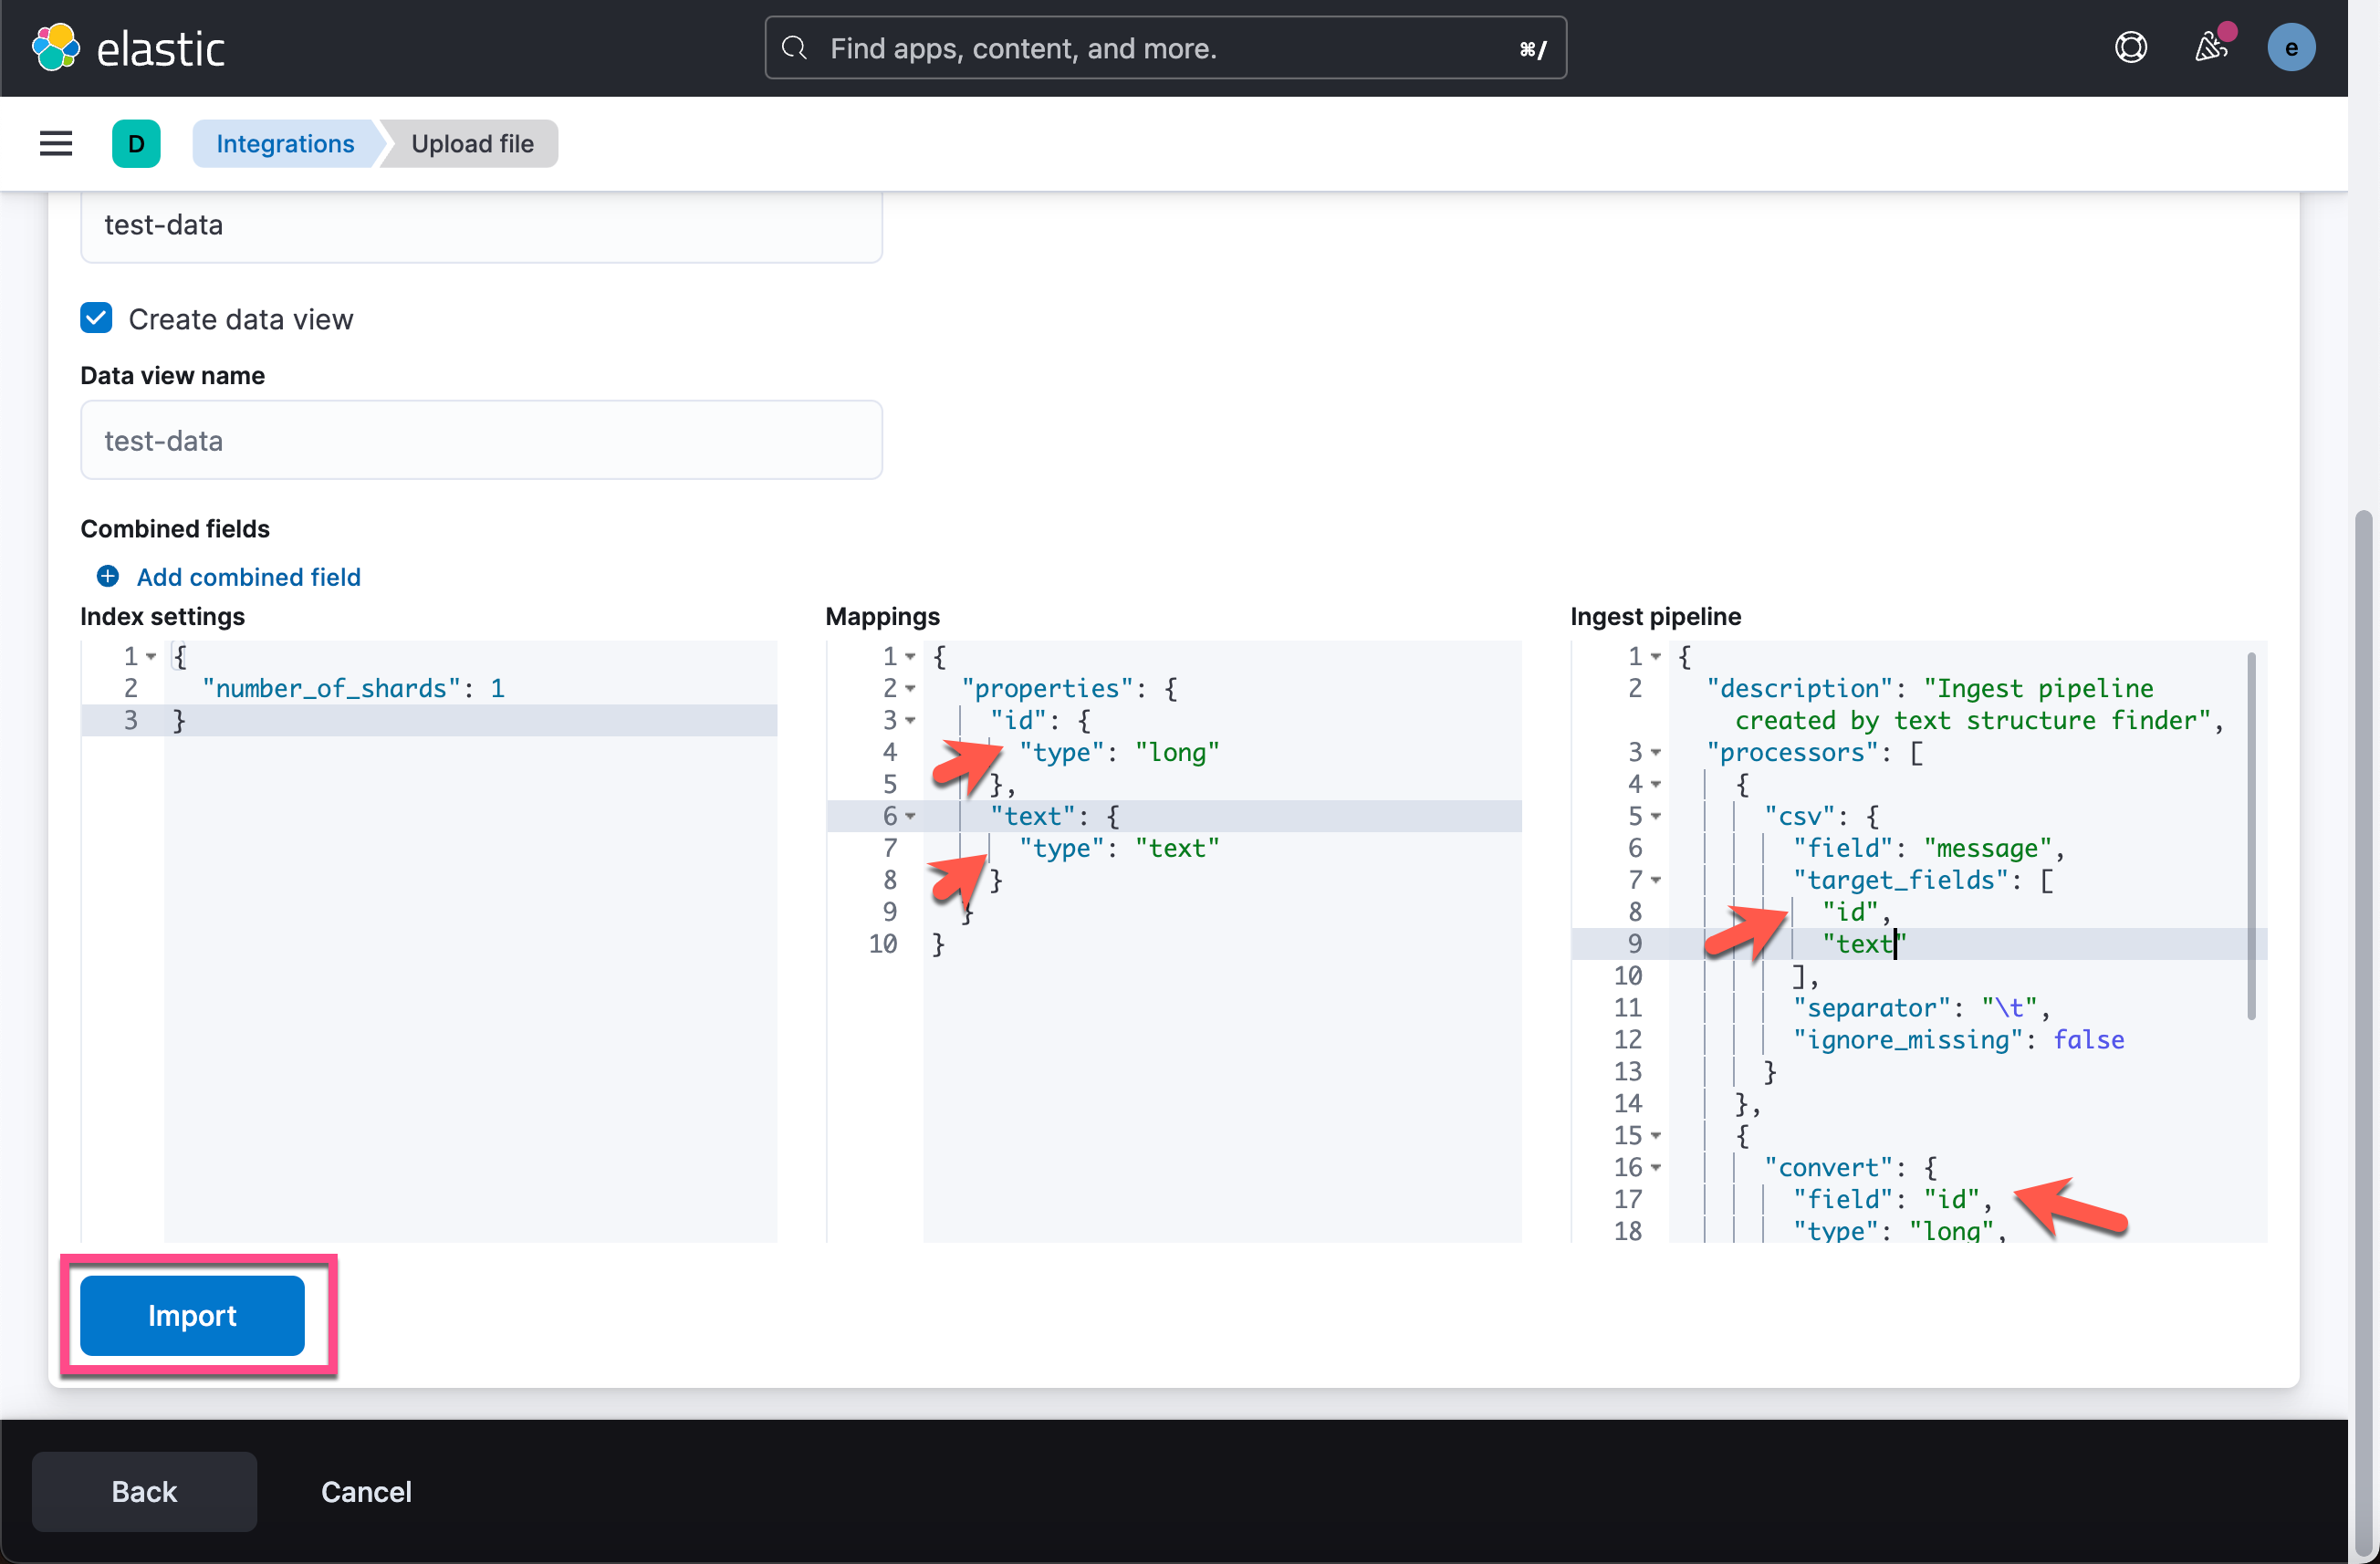Click the green D space selector
The height and width of the screenshot is (1564, 2380).
click(136, 143)
